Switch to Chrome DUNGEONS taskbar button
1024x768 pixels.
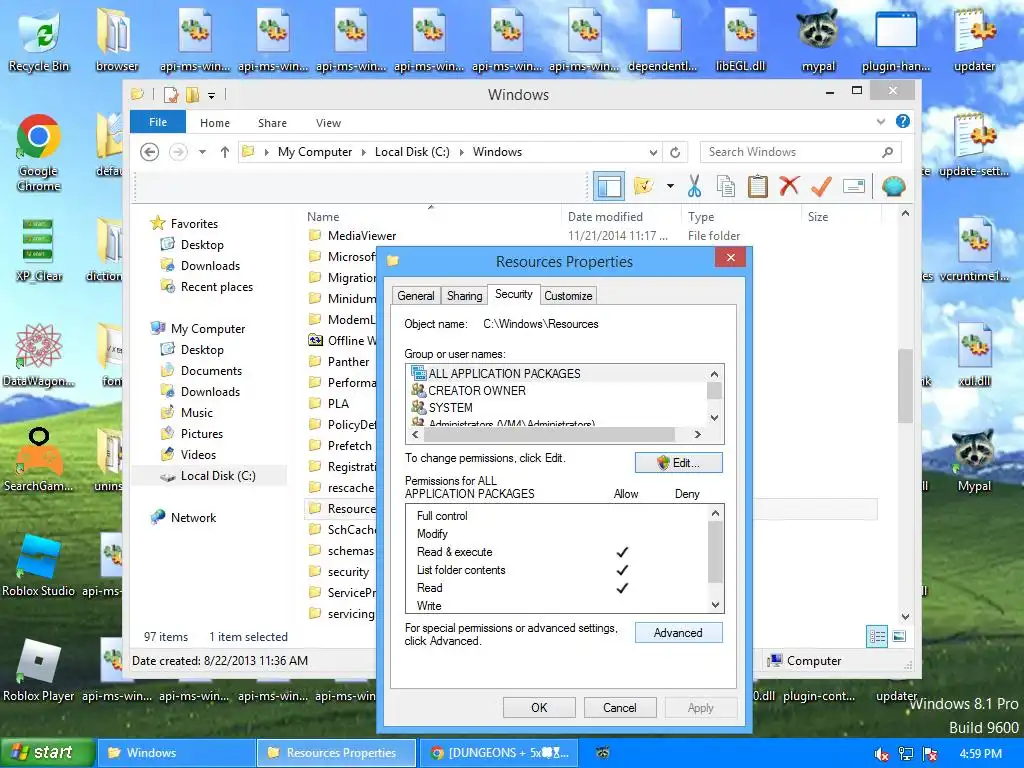[498, 753]
